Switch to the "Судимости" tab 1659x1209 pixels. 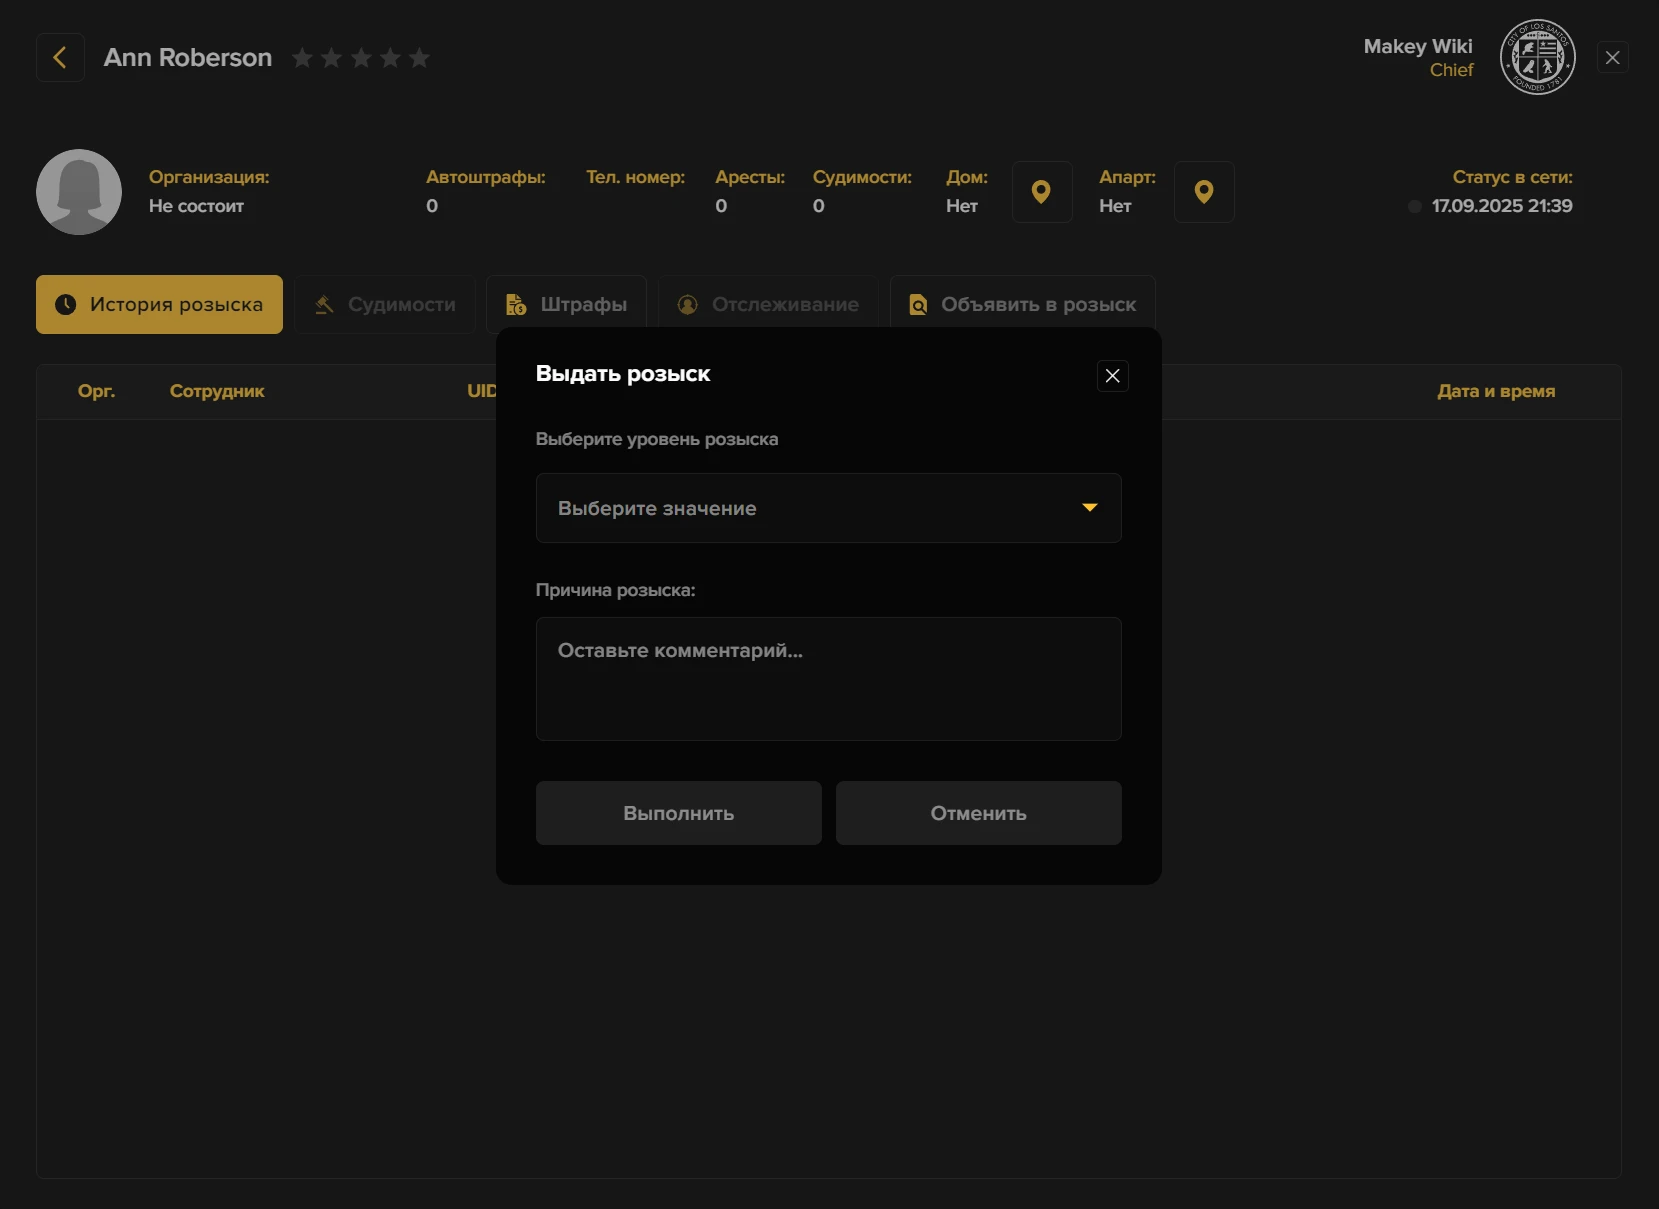point(385,305)
